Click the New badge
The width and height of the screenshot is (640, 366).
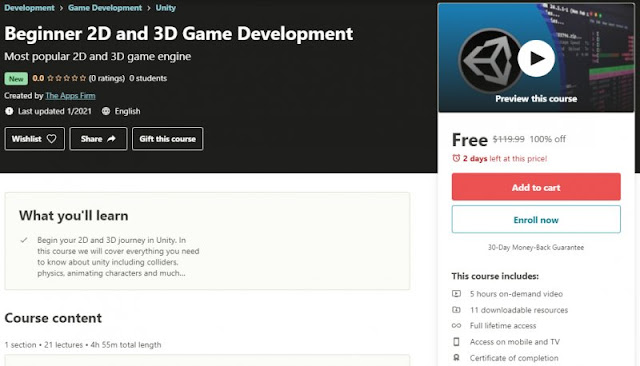16,79
